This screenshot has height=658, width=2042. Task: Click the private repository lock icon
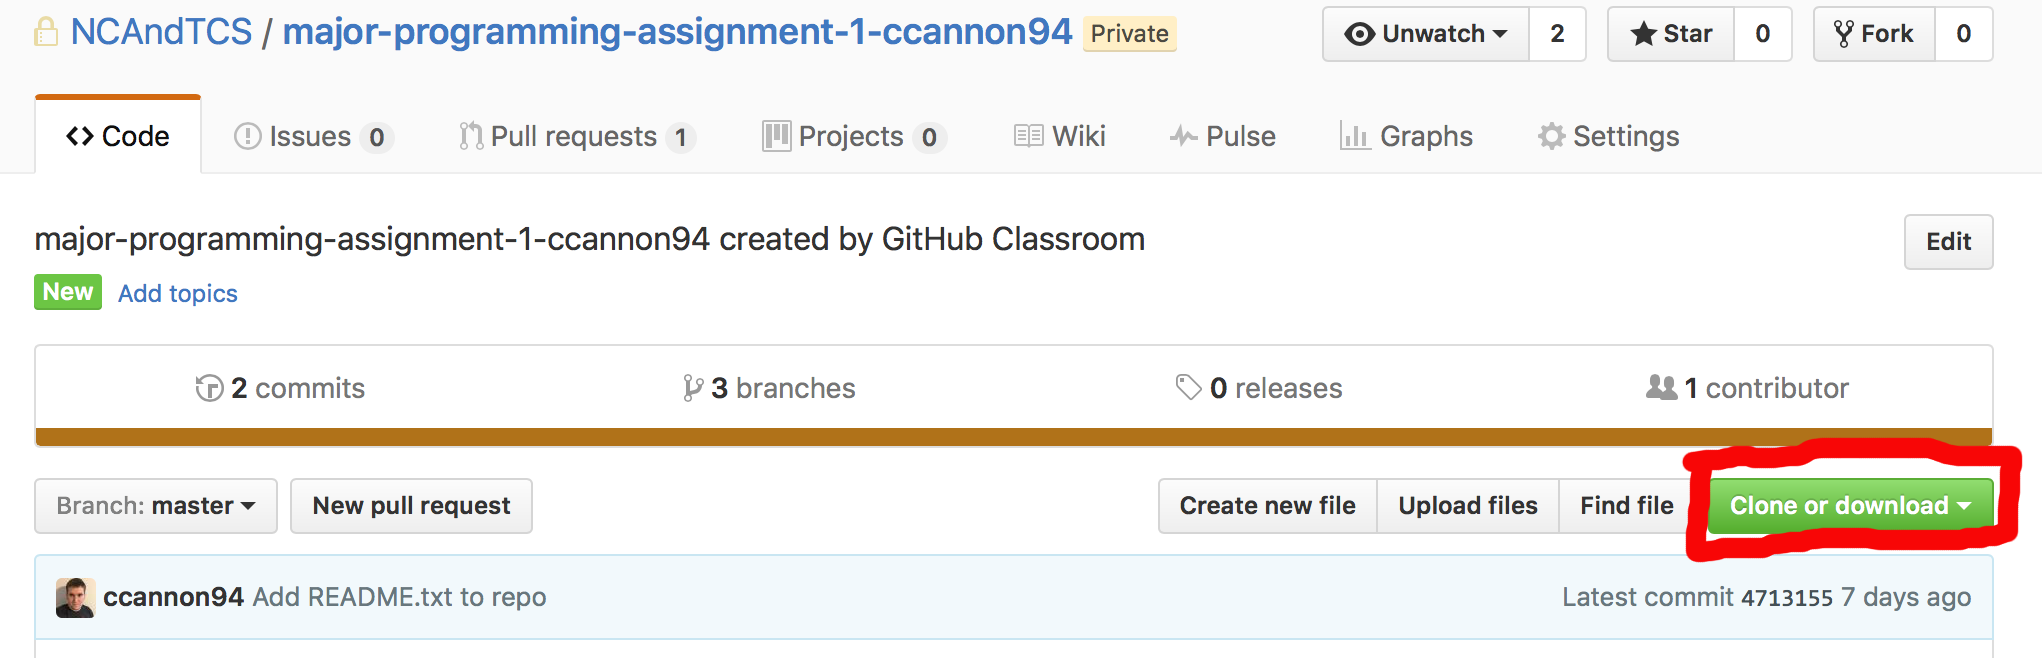click(46, 32)
